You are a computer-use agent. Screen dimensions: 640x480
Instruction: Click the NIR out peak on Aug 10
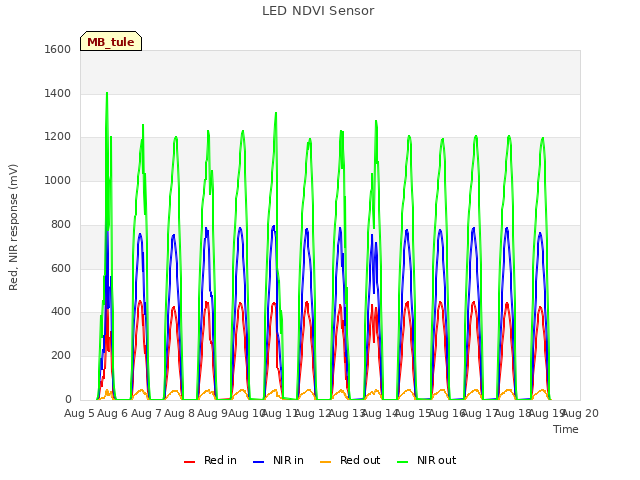point(276,113)
